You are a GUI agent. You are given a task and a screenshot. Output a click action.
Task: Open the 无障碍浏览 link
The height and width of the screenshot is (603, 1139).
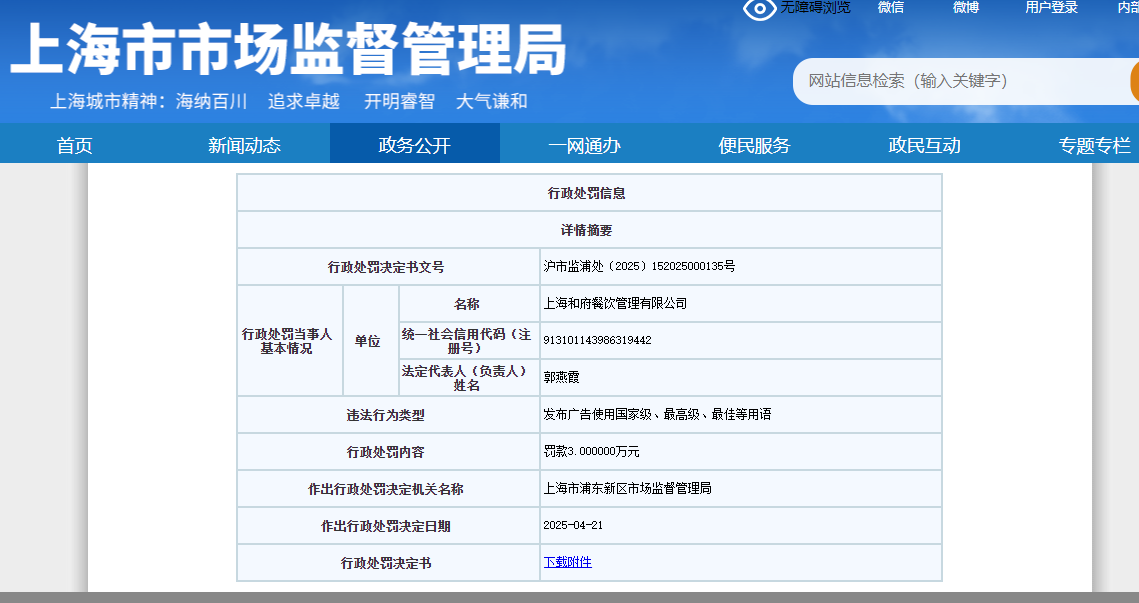(815, 7)
